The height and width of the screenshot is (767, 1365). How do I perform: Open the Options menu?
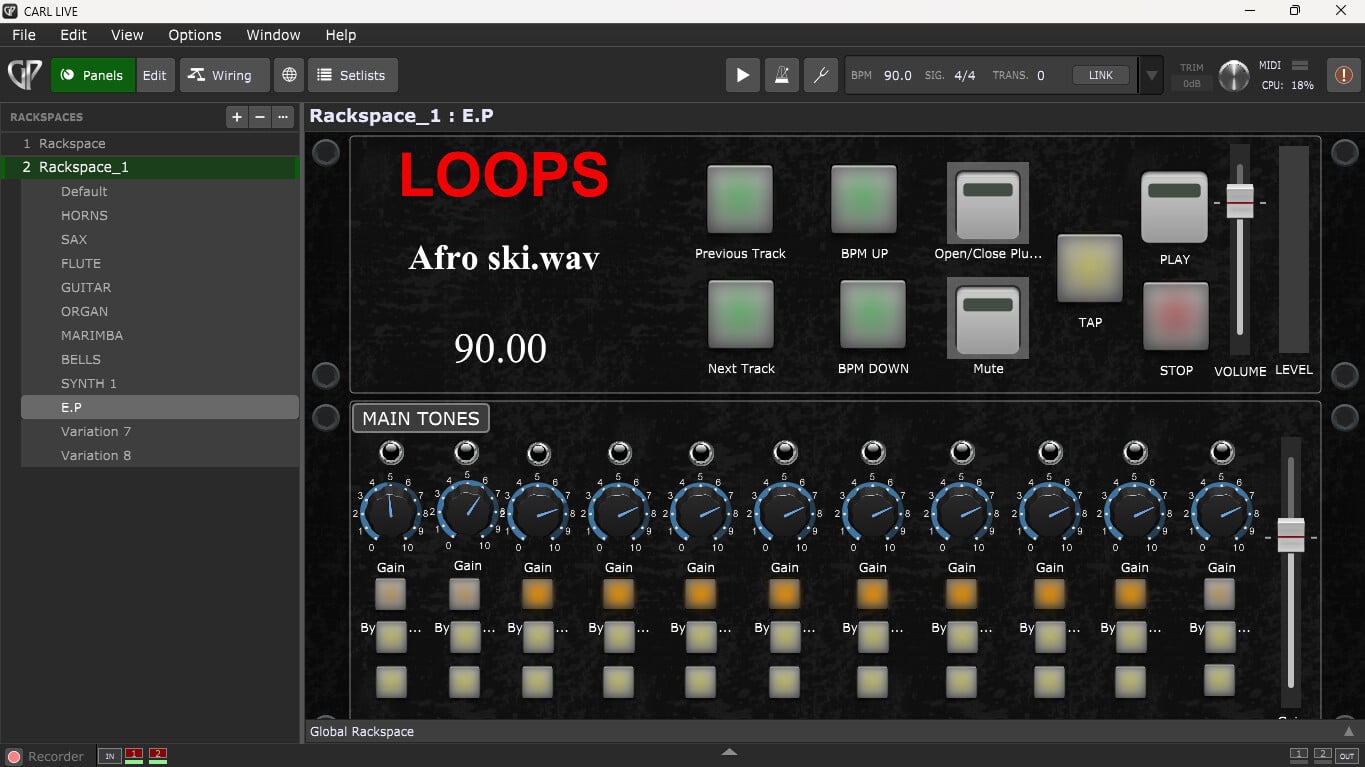coord(194,35)
